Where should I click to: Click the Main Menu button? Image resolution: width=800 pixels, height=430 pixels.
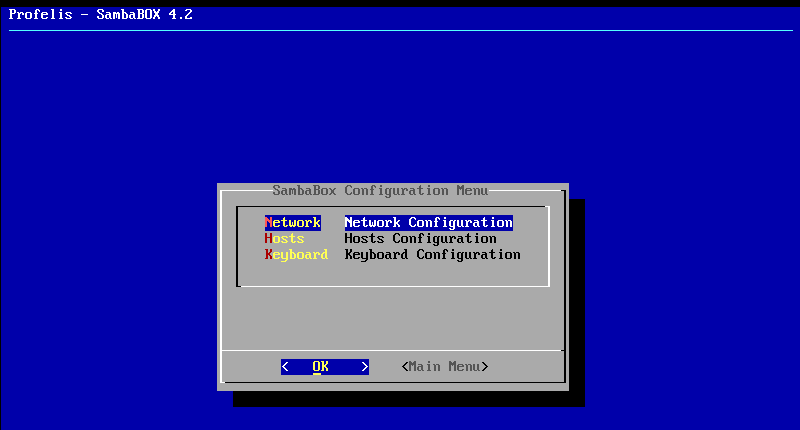point(444,367)
